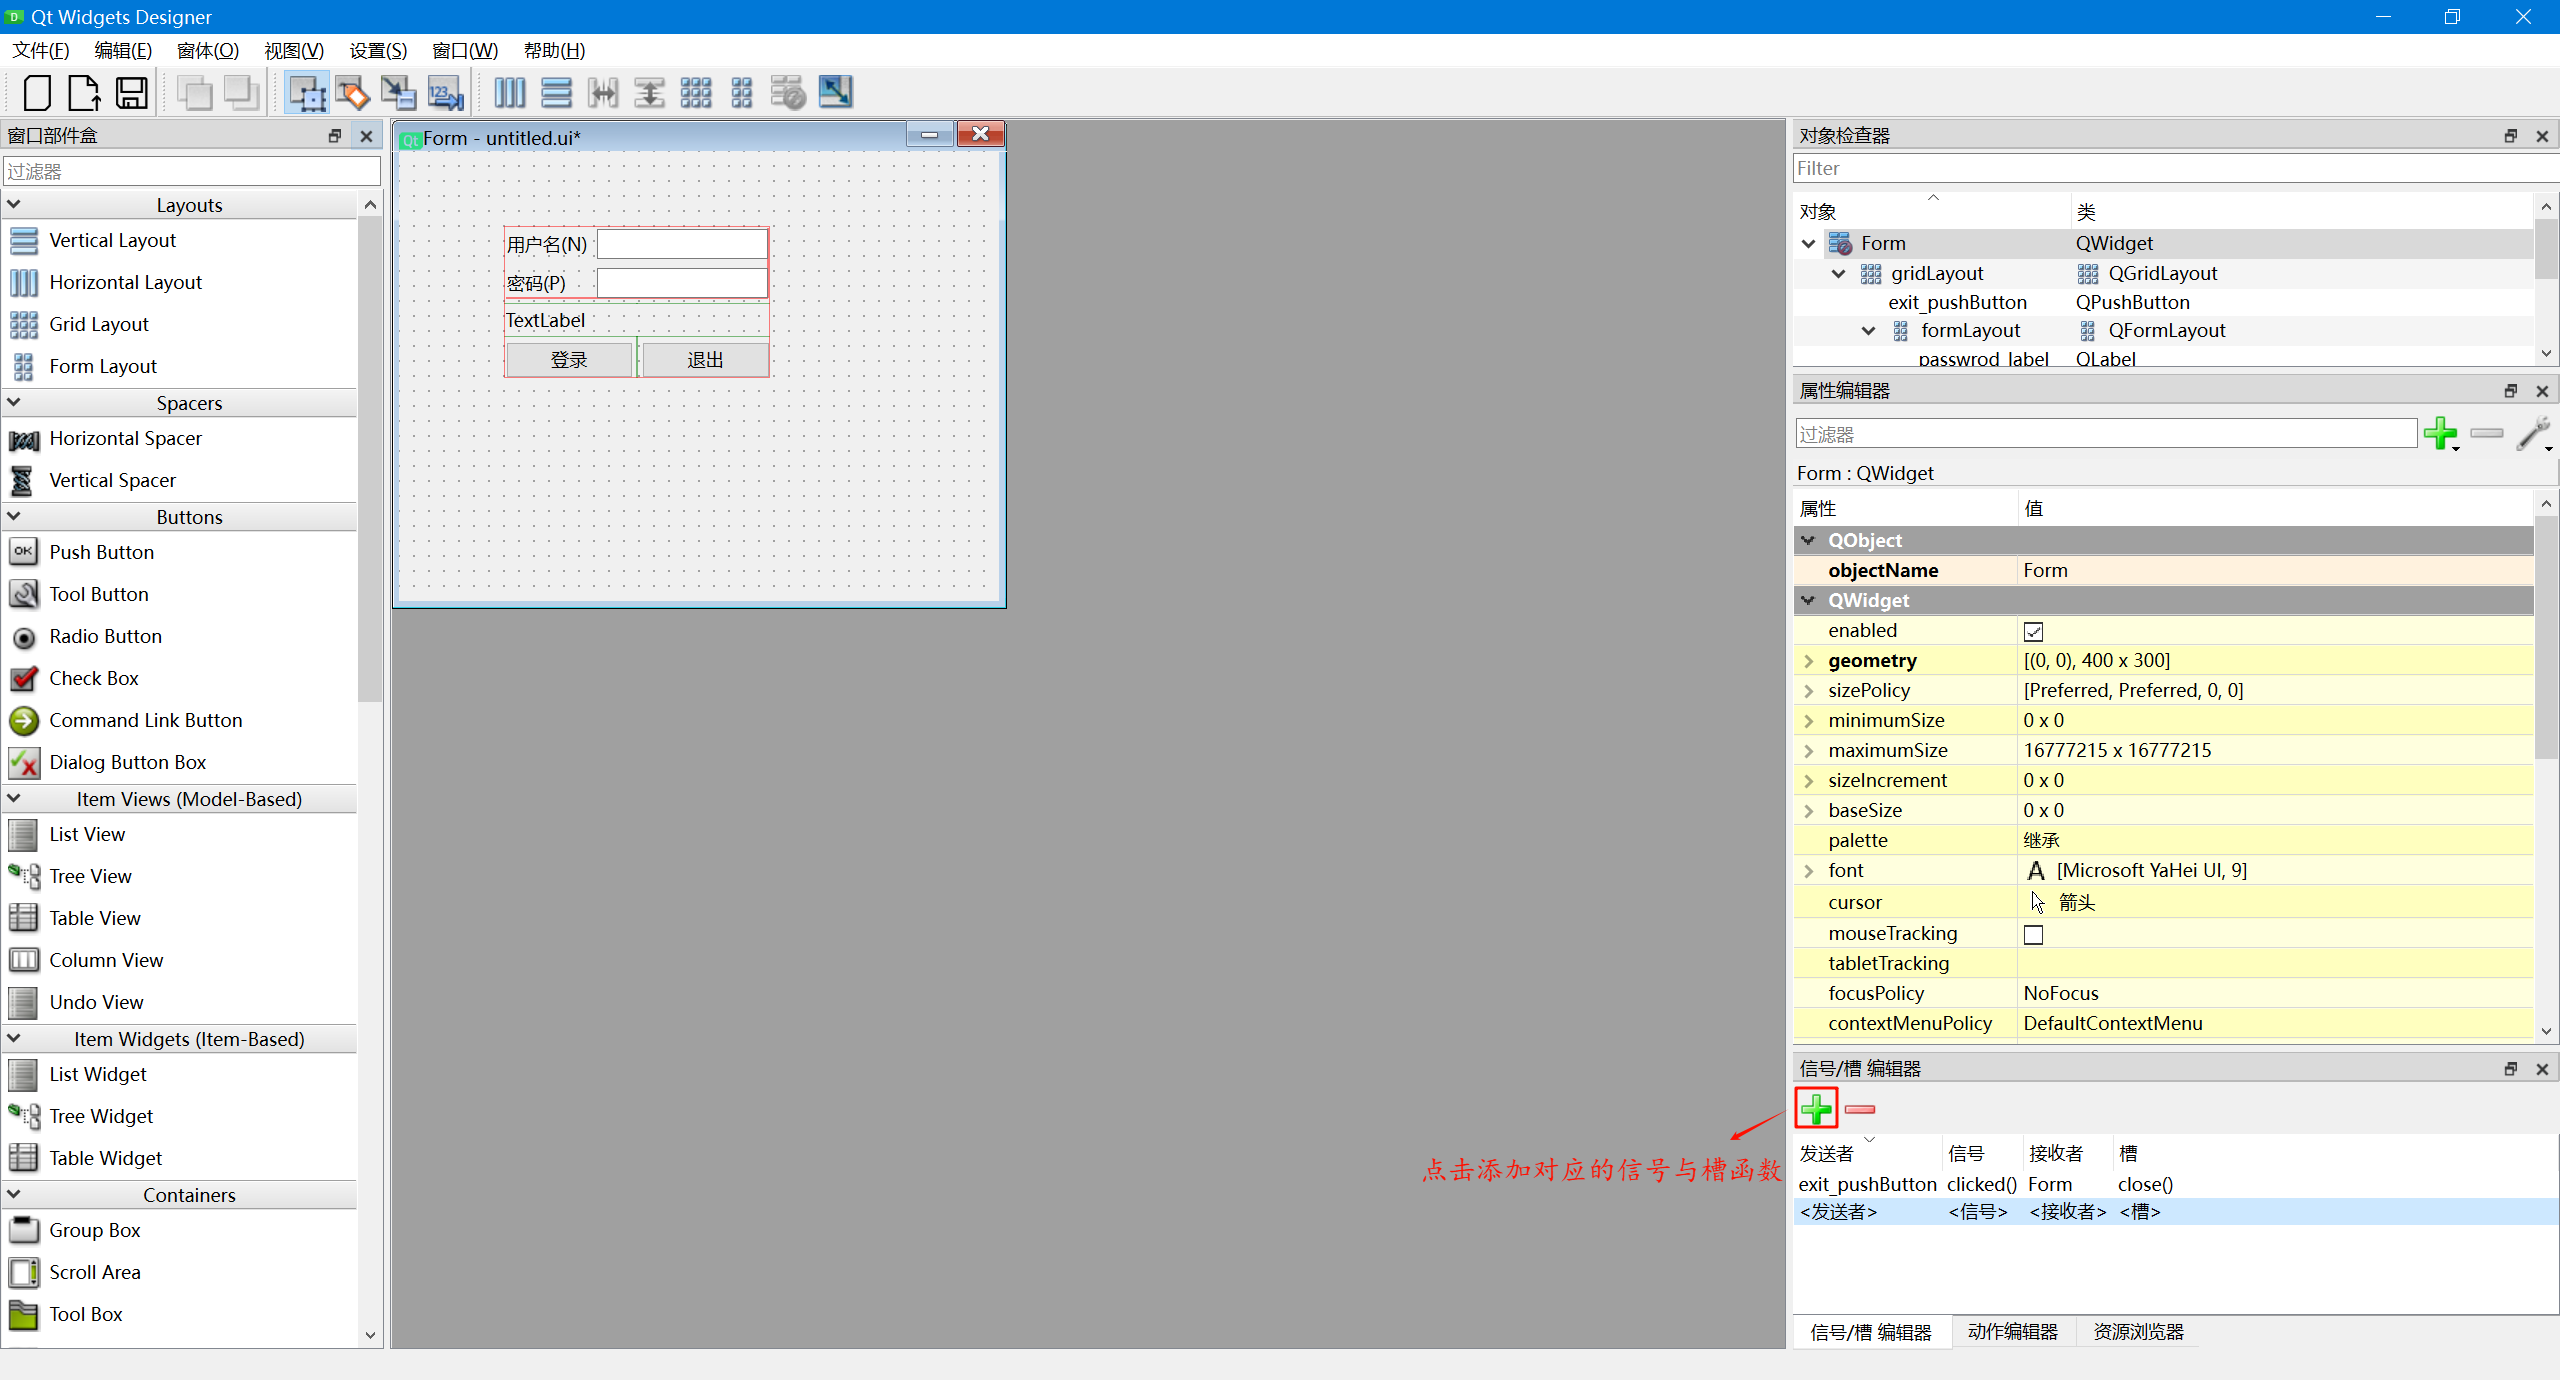Open the 窗体(O) menu
This screenshot has height=1380, width=2560.
(x=207, y=50)
